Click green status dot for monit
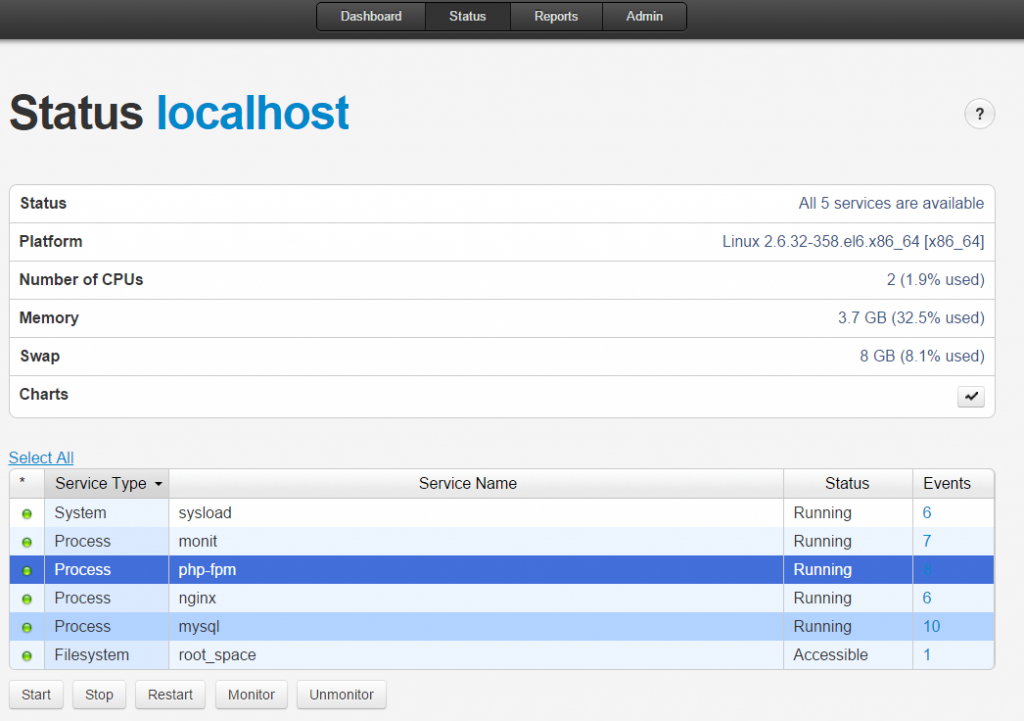This screenshot has width=1024, height=721. pos(27,542)
